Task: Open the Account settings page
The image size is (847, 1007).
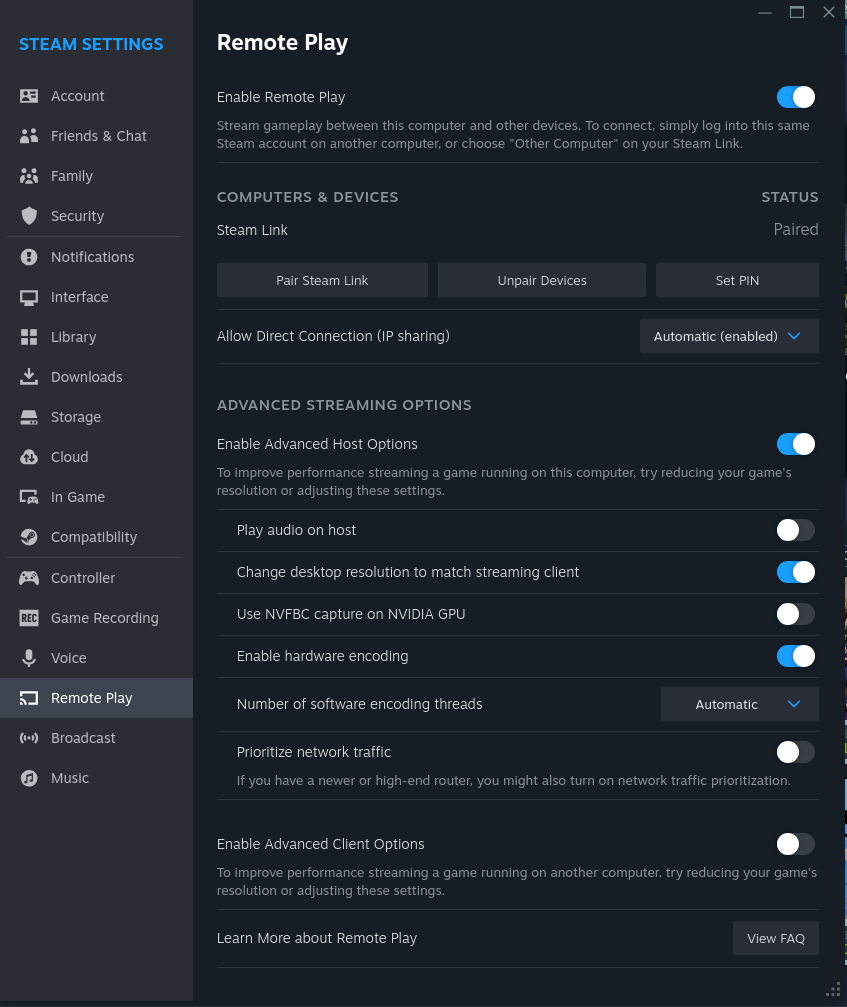Action: point(96,96)
